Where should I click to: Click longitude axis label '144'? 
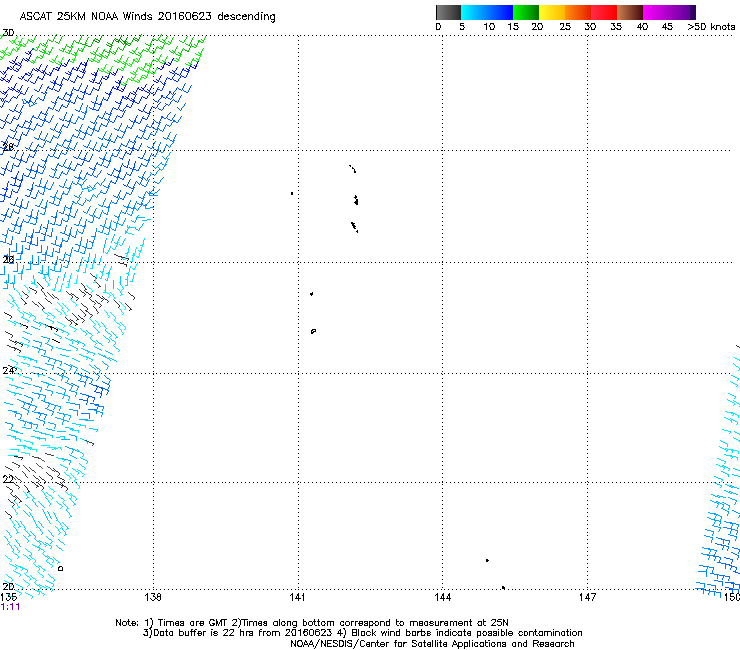(x=443, y=597)
